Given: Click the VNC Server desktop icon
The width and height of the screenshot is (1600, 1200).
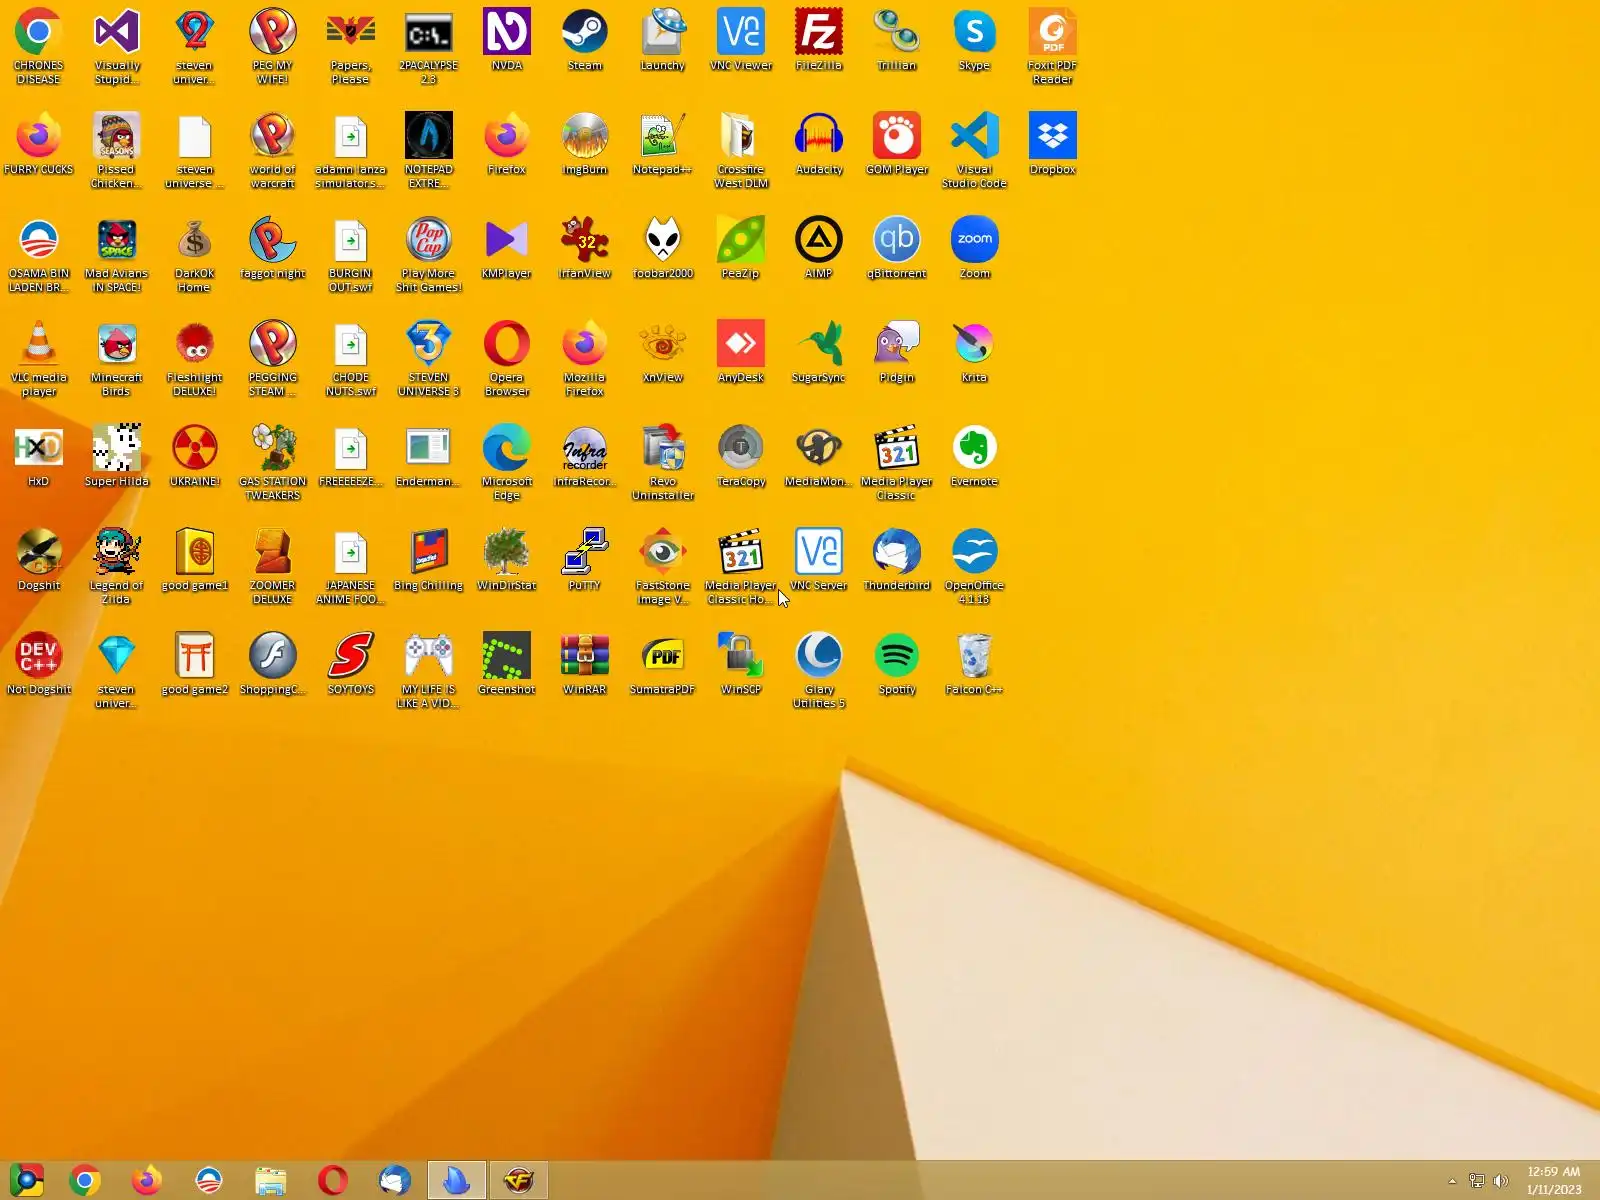Looking at the screenshot, I should click(819, 561).
